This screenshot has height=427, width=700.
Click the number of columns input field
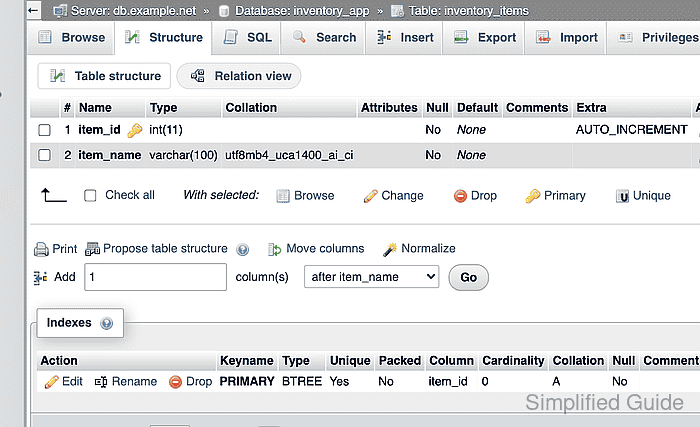(155, 277)
